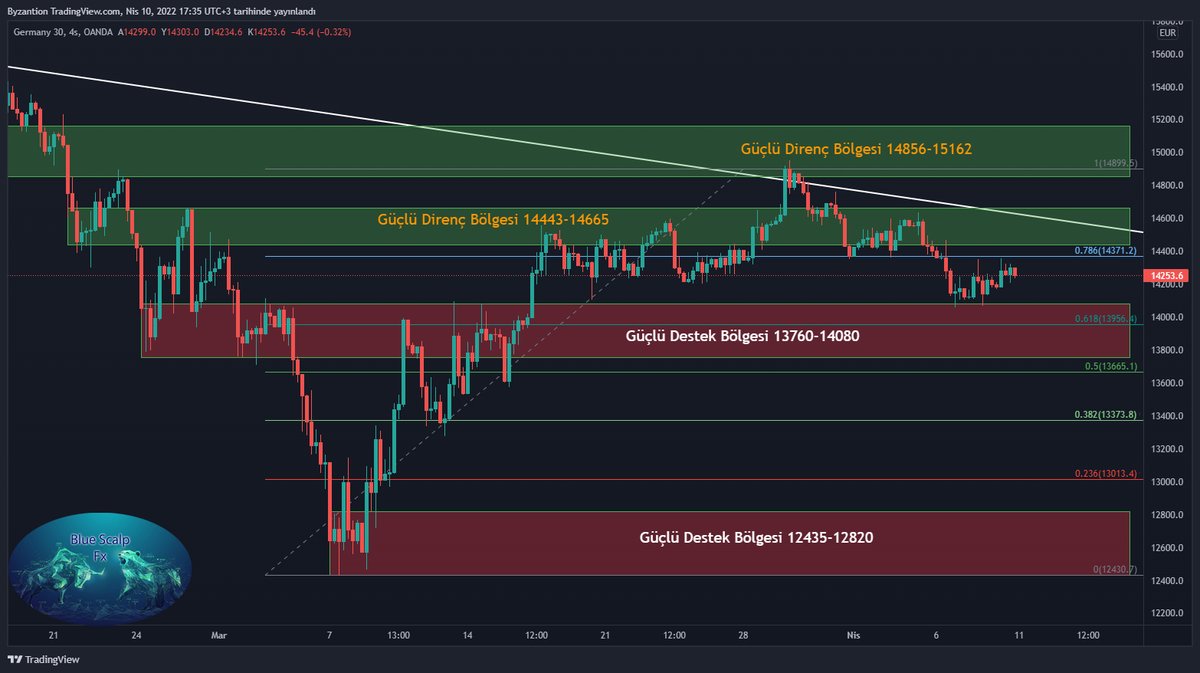Click the Mar label on the time axis

tap(219, 635)
